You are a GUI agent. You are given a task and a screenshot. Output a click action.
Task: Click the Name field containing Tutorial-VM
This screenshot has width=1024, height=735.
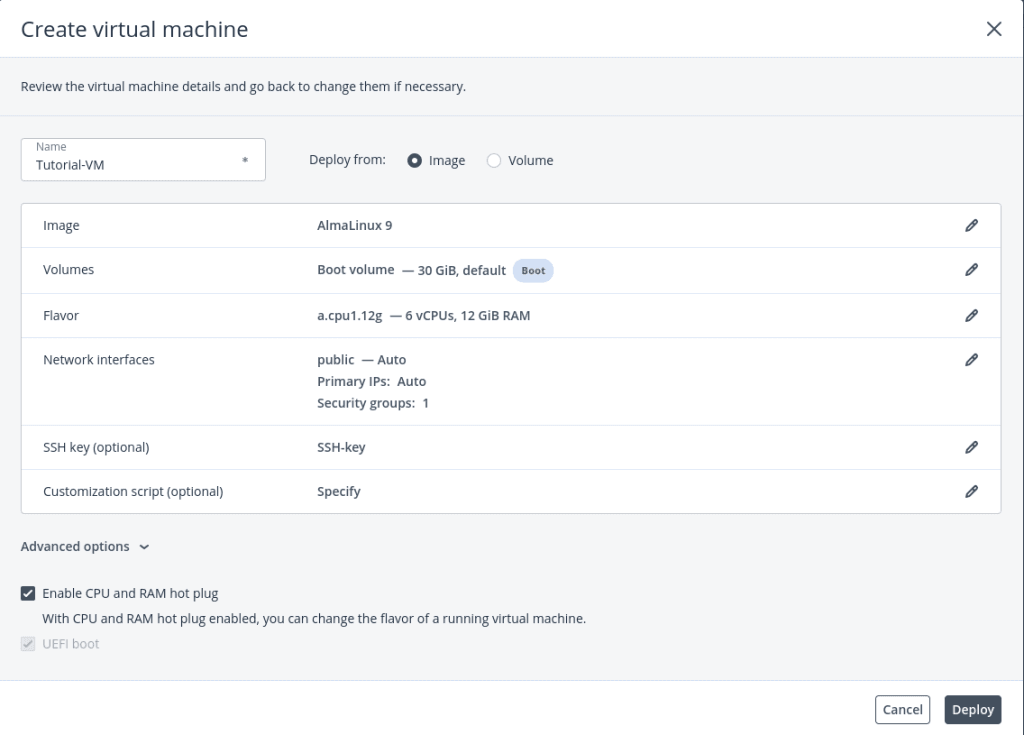click(x=143, y=159)
